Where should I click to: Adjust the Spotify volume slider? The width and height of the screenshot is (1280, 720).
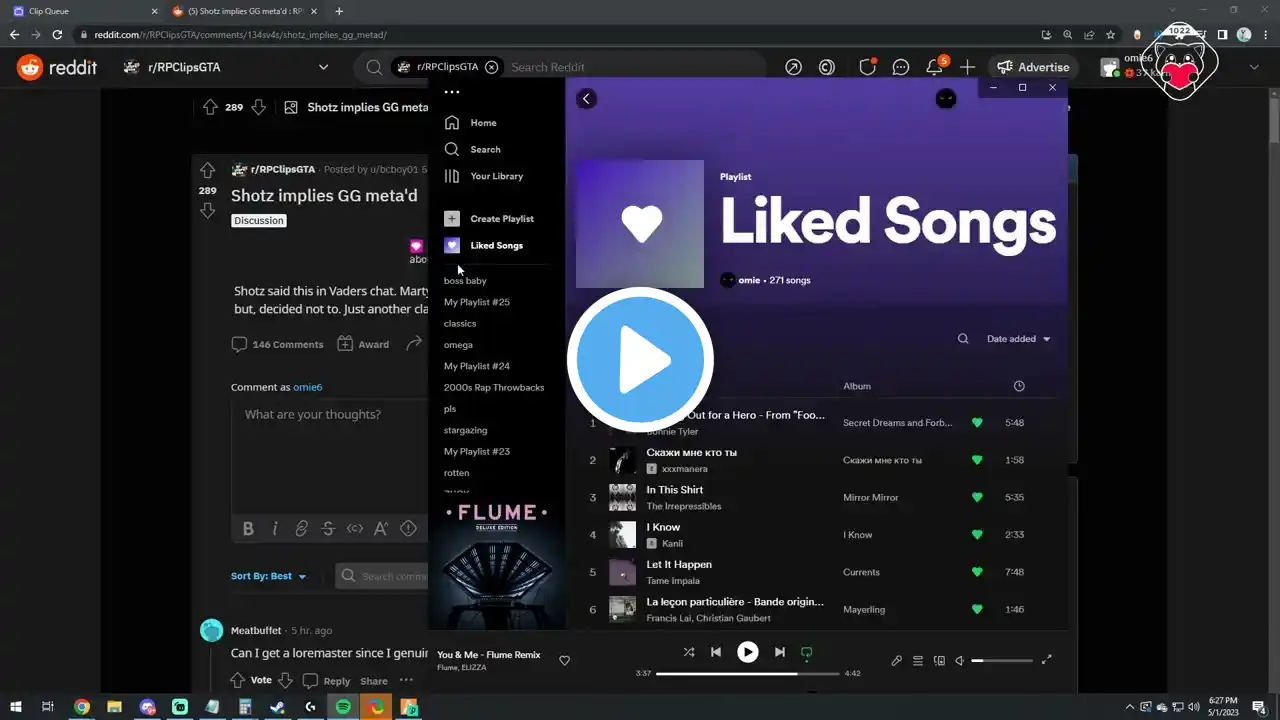[1002, 660]
